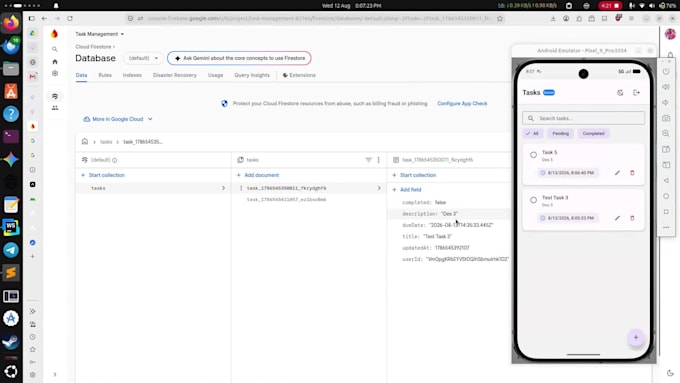
Task: Select the All filter chip
Action: [533, 134]
